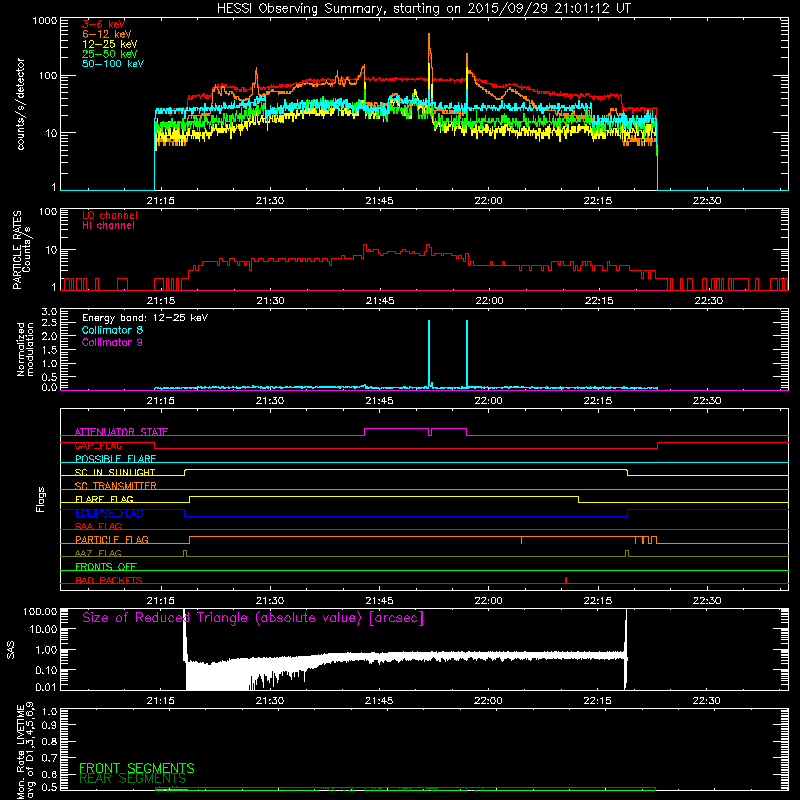
Task: Click the first cyan spike in the modulation plot
Action: (x=429, y=353)
